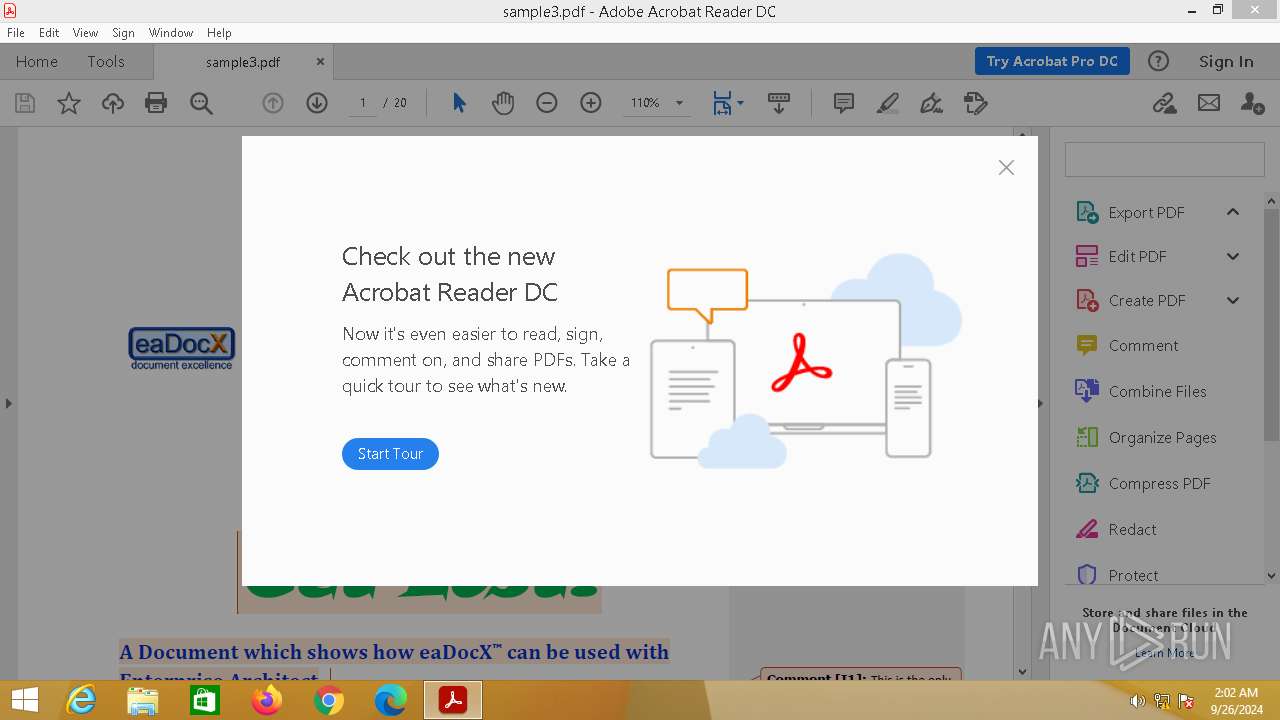This screenshot has height=720, width=1280.
Task: Add a sticky note comment
Action: (843, 103)
